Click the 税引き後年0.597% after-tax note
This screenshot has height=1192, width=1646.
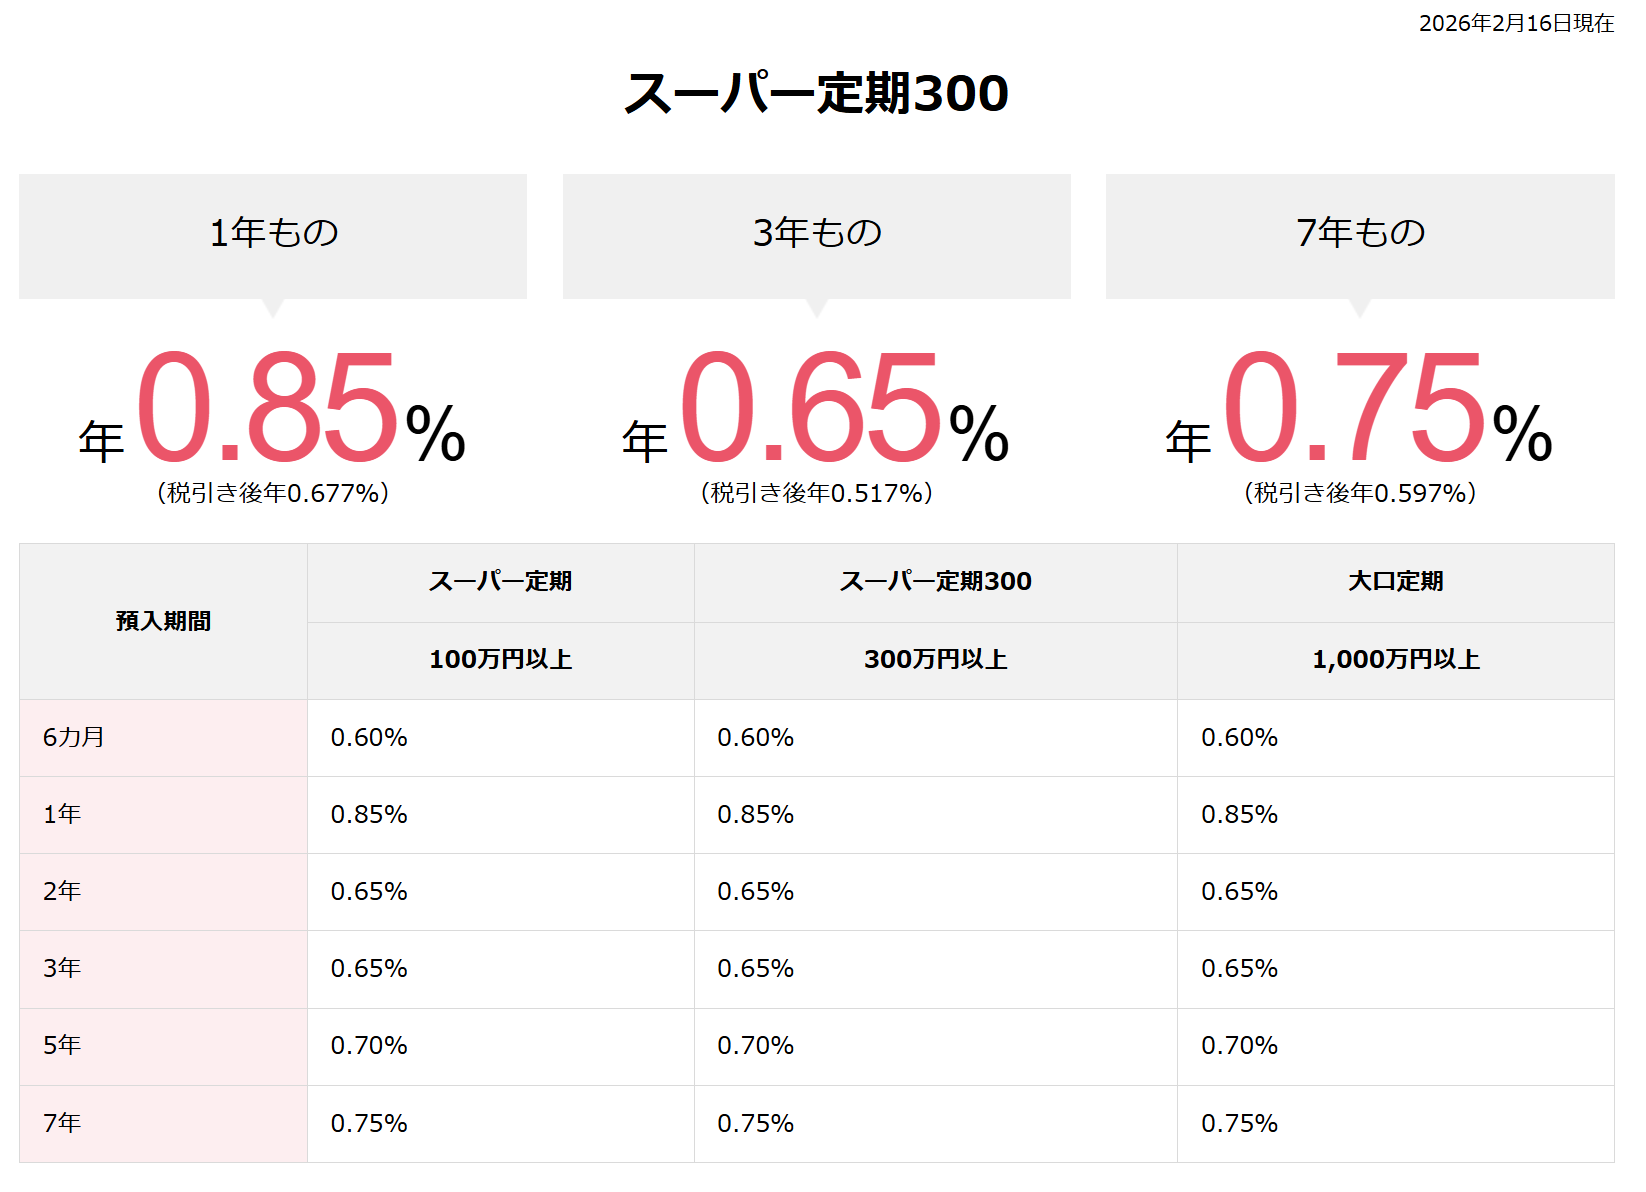click(x=1360, y=493)
